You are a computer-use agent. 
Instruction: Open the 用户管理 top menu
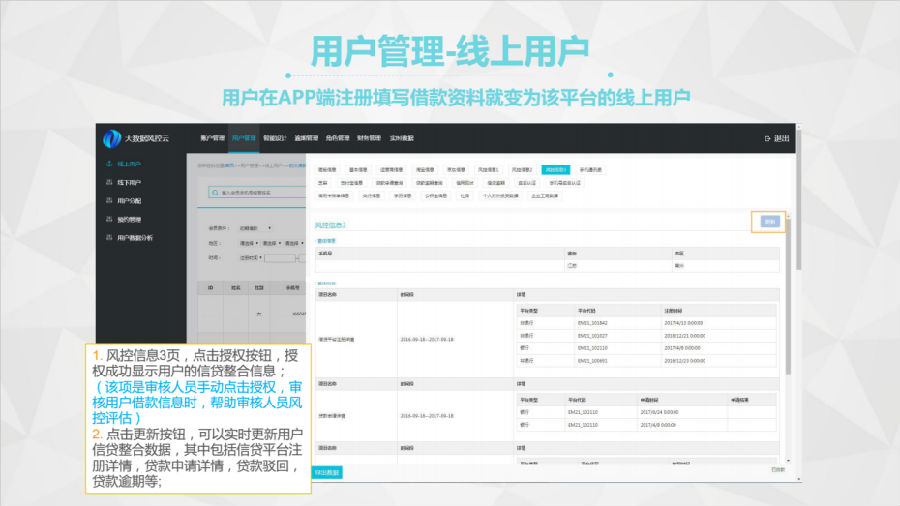coord(244,138)
